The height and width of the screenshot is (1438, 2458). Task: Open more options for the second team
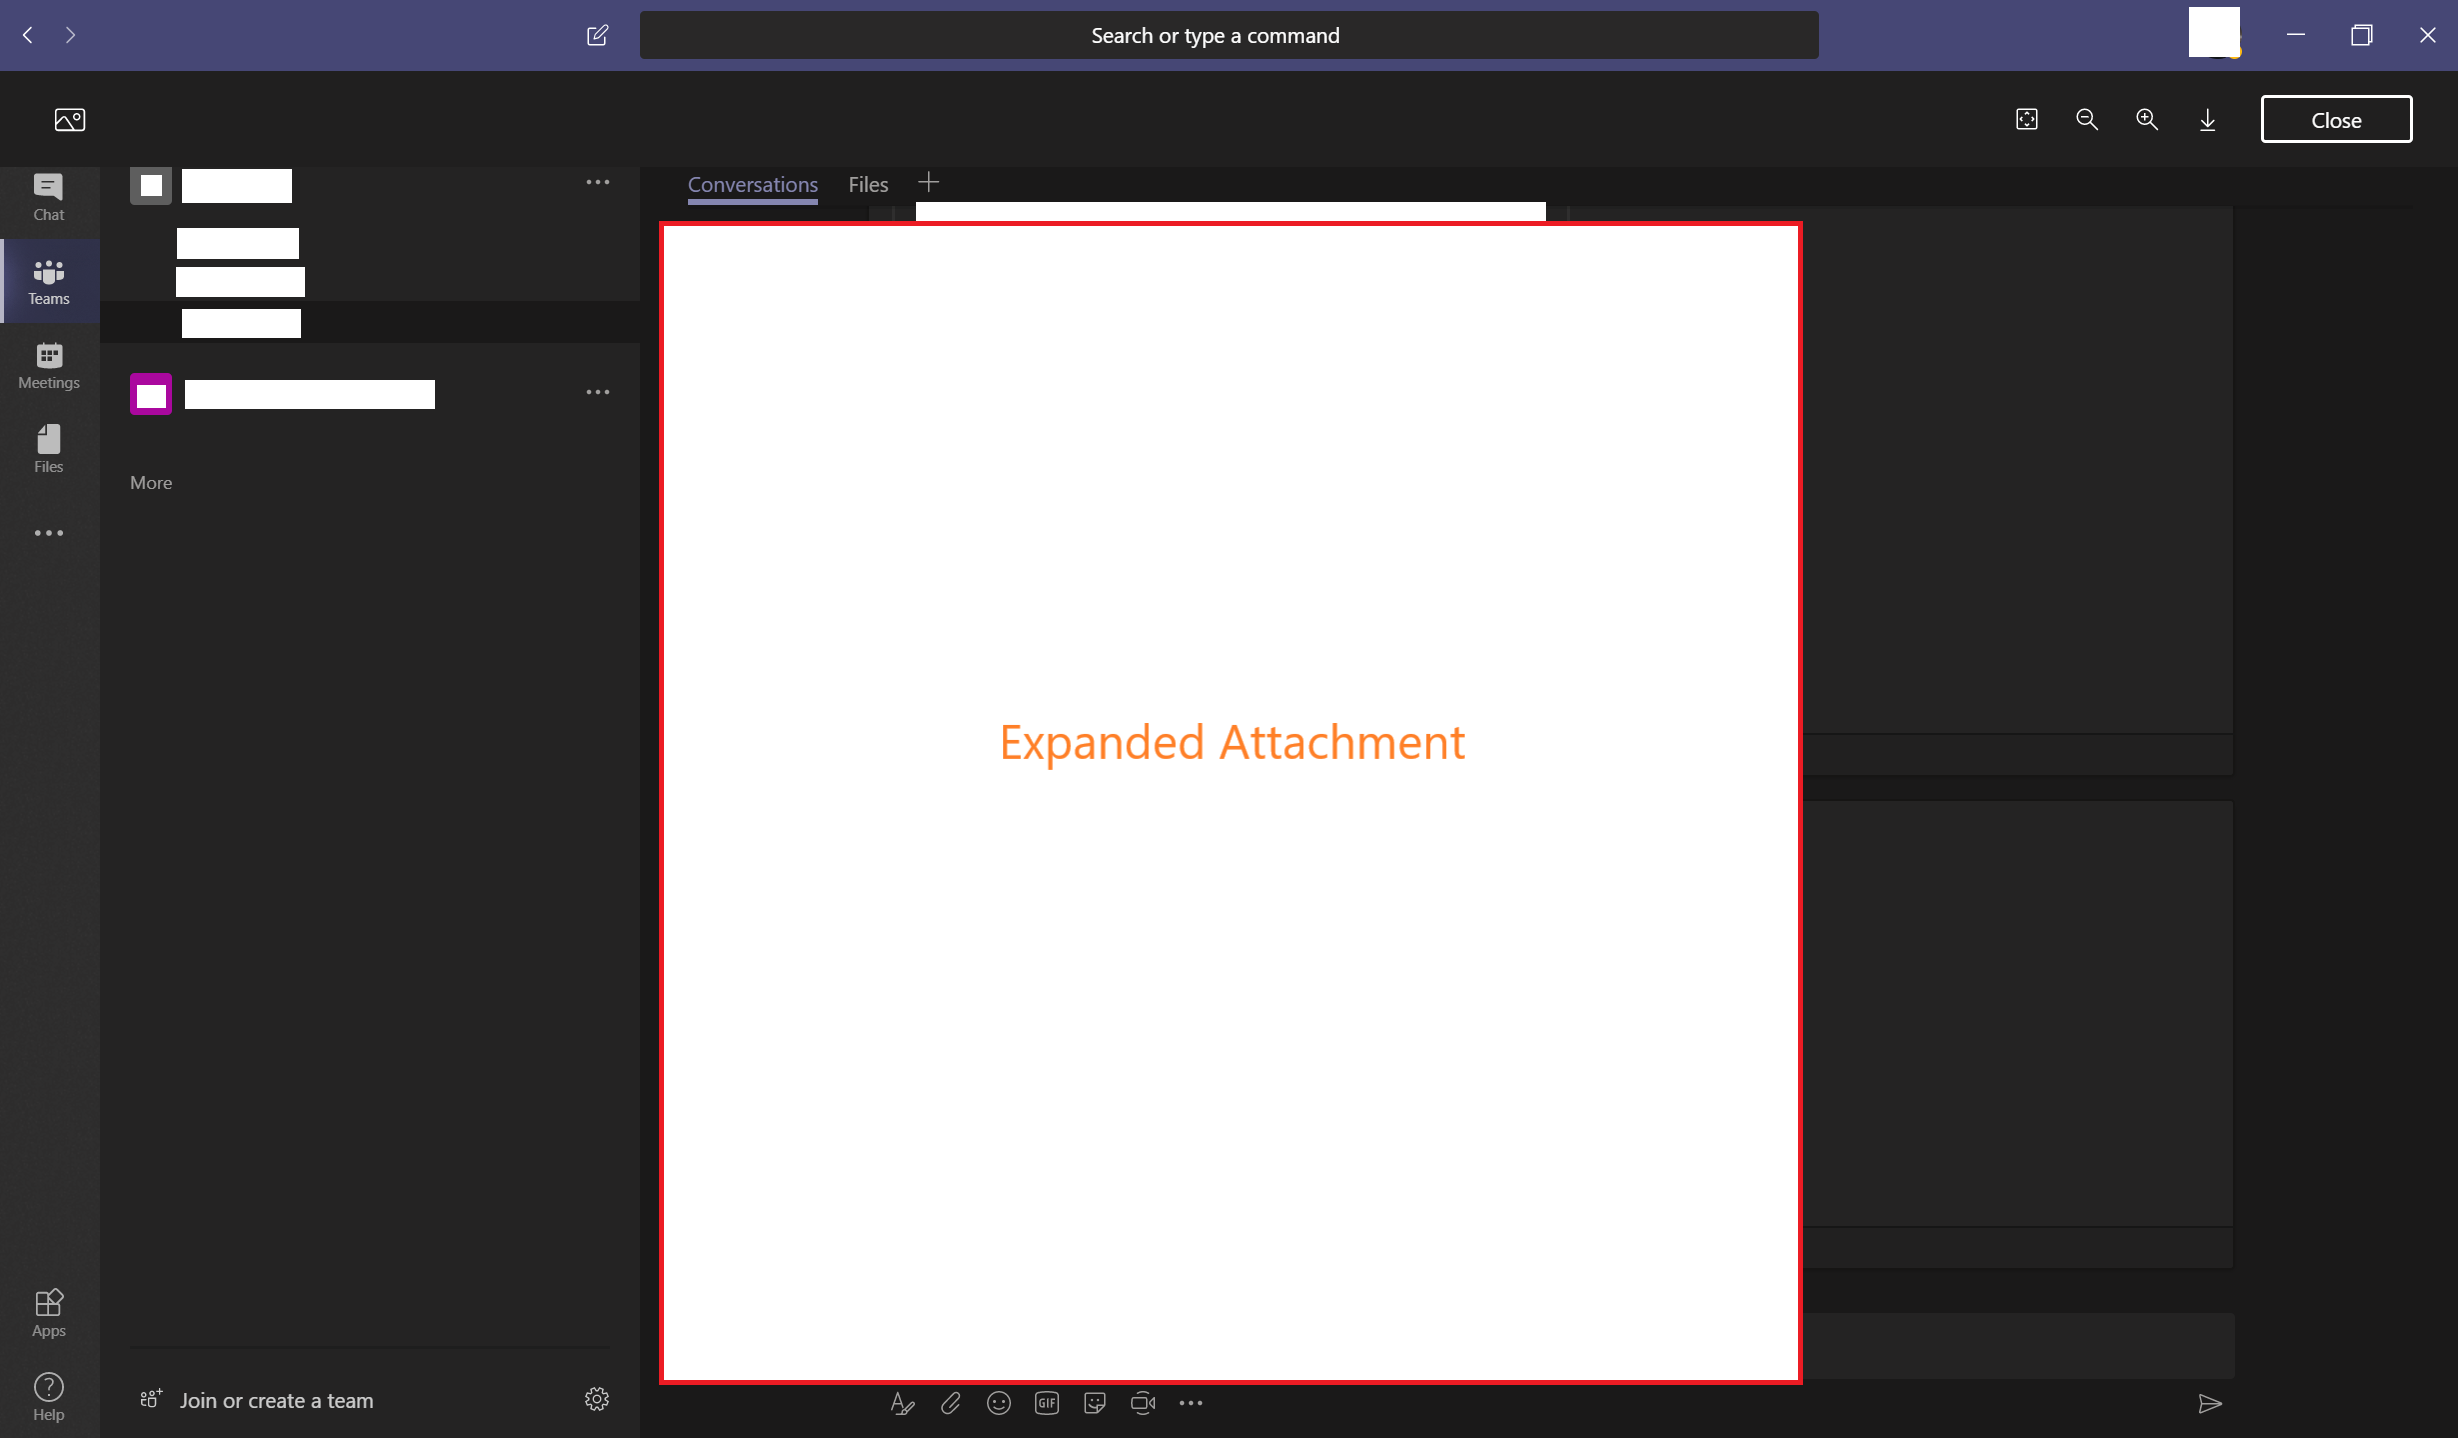(598, 392)
